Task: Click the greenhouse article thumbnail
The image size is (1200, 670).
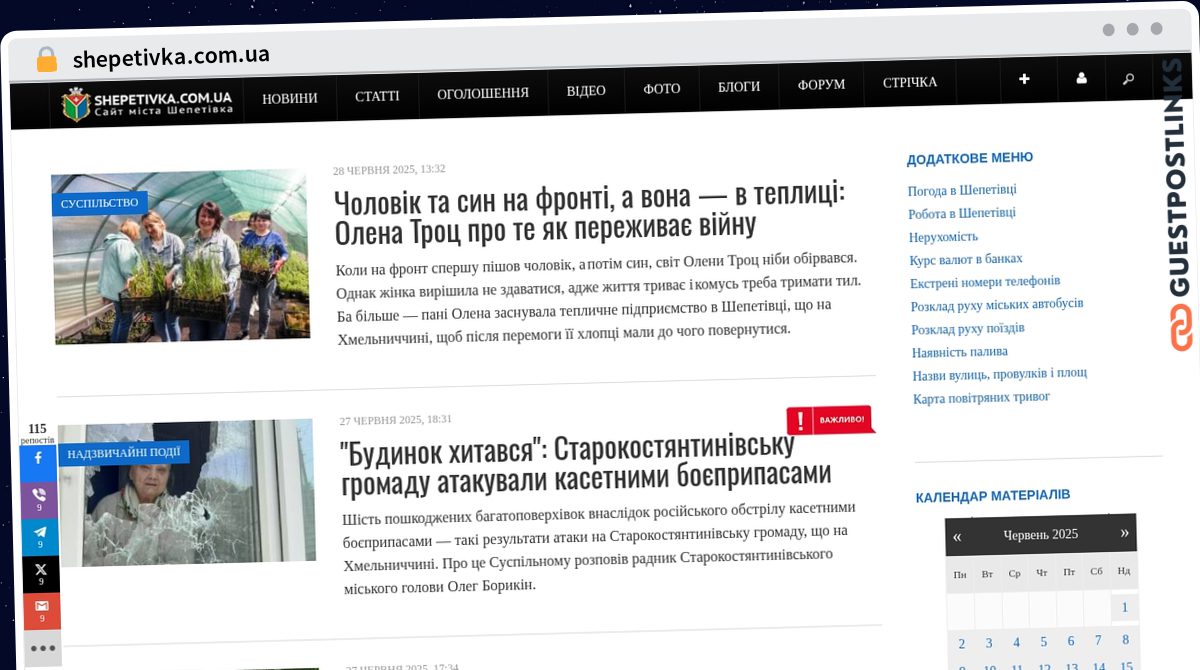Action: (181, 256)
